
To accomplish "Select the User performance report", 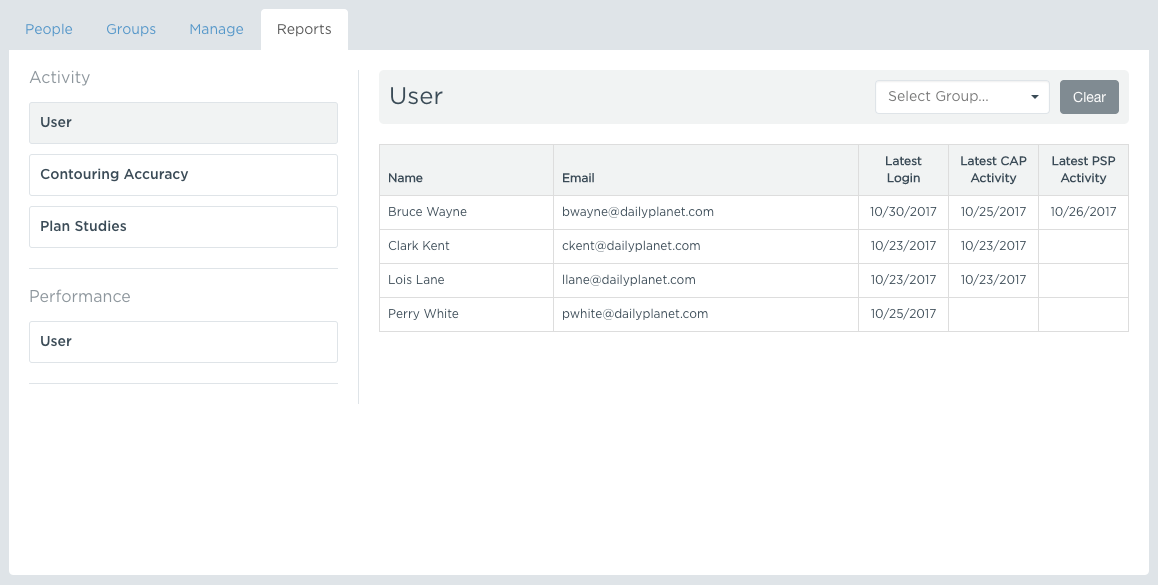I will 183,341.
